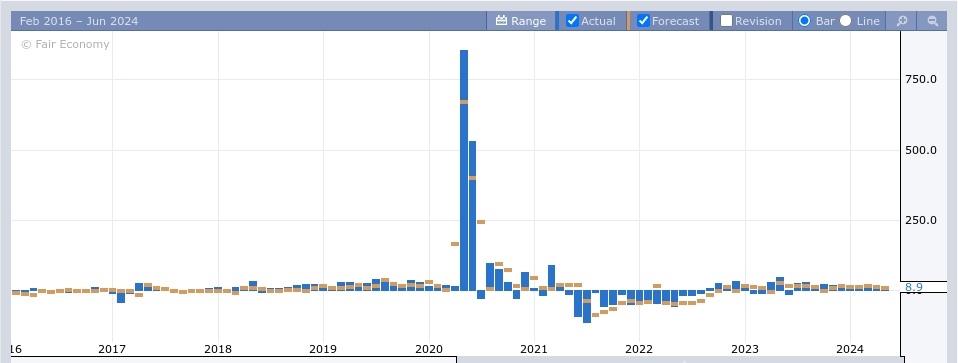Click the zoom out magnifier icon
The image size is (958, 363).
pos(932,21)
